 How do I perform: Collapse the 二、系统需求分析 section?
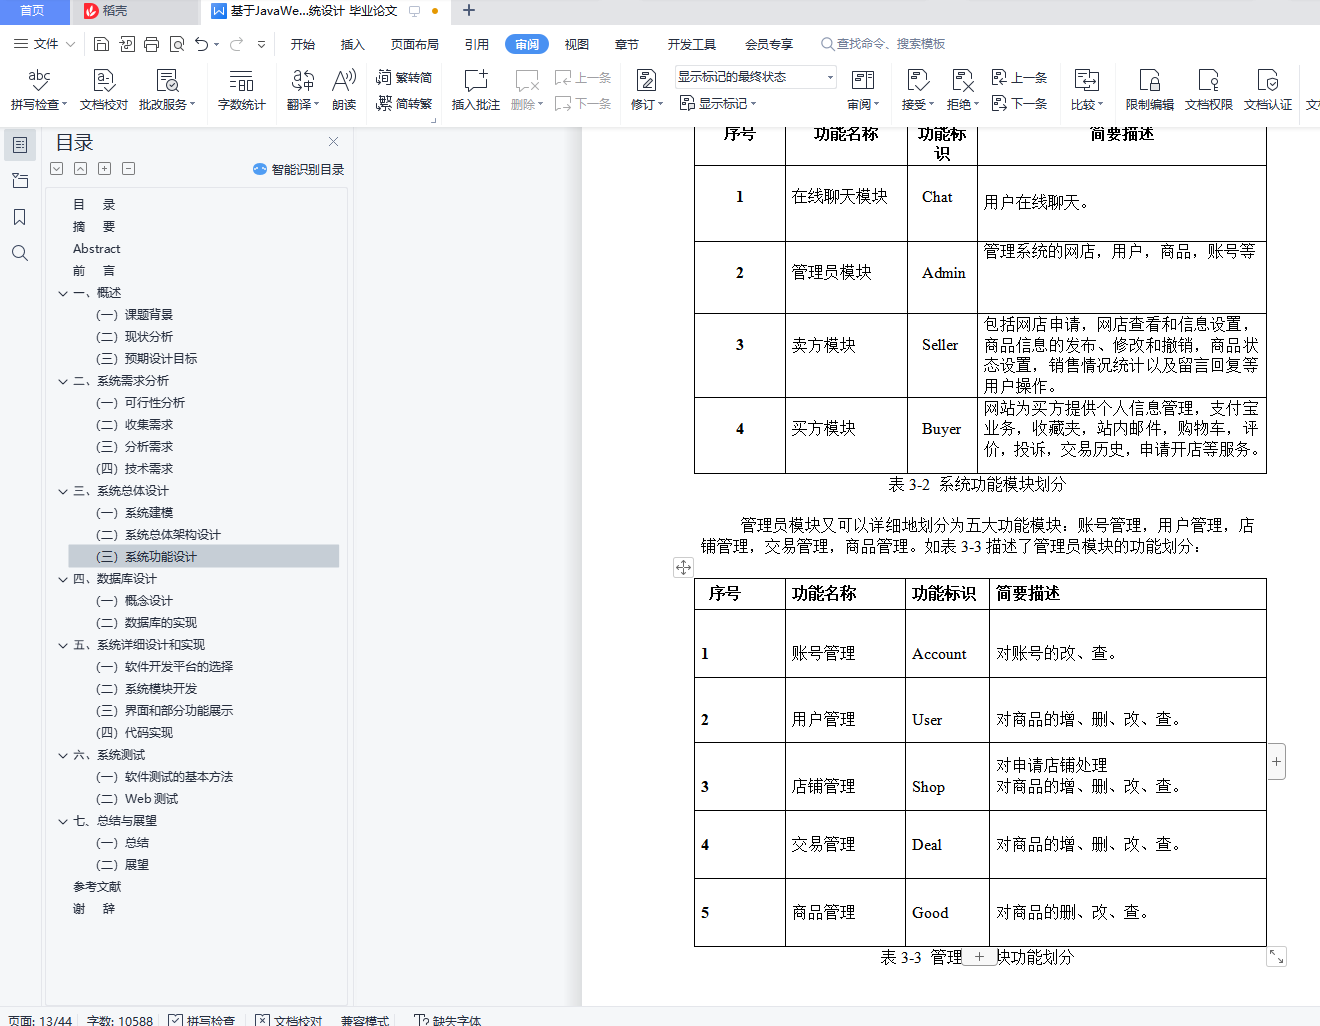(63, 382)
